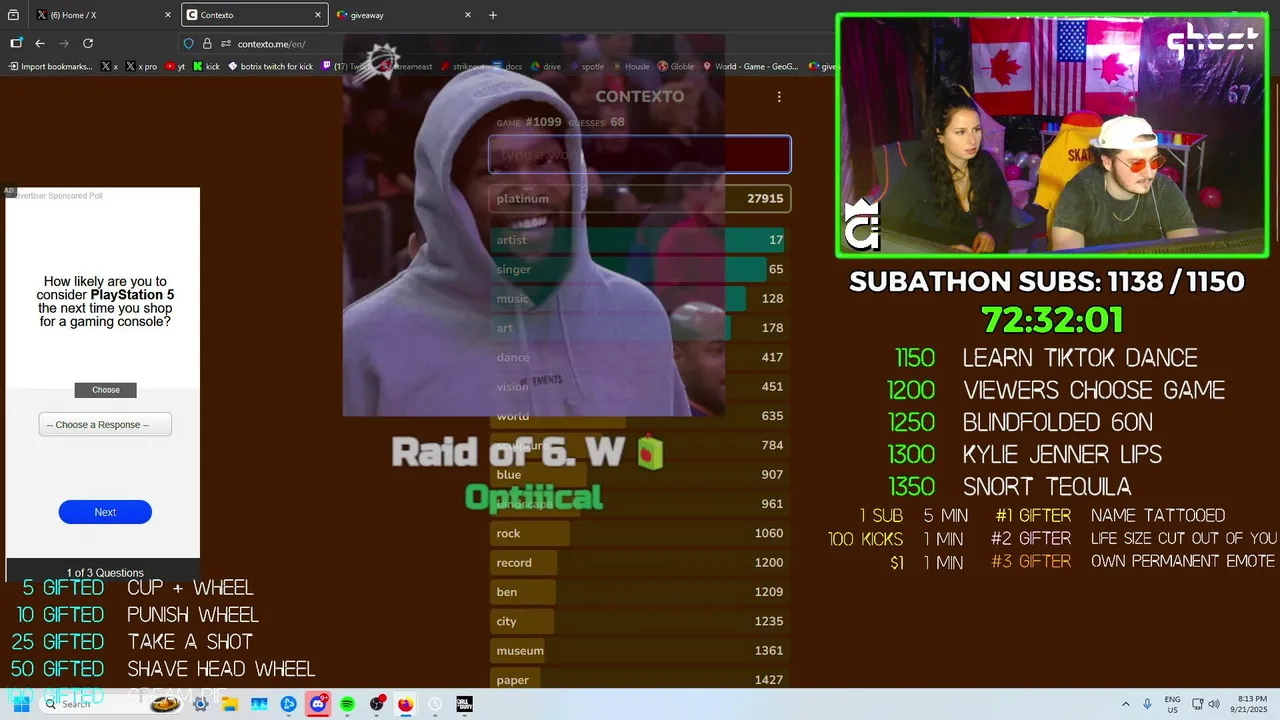1280x720 pixels.
Task: Open the Settings gear in the taskbar
Action: tap(201, 704)
